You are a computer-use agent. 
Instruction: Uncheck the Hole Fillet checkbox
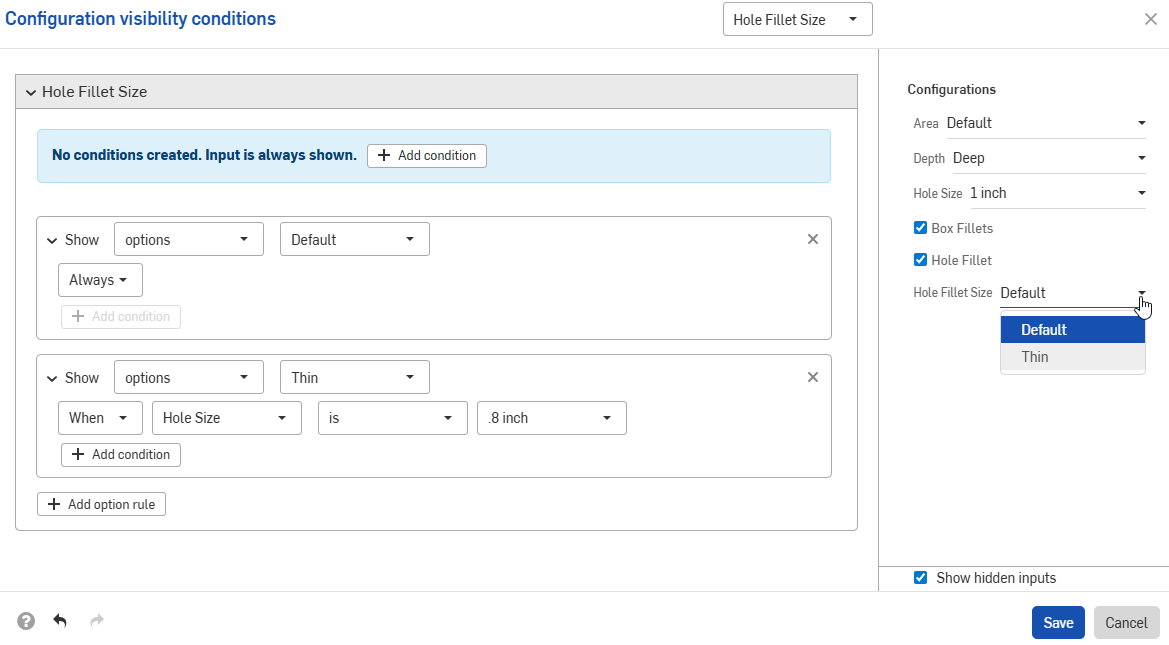click(x=920, y=260)
